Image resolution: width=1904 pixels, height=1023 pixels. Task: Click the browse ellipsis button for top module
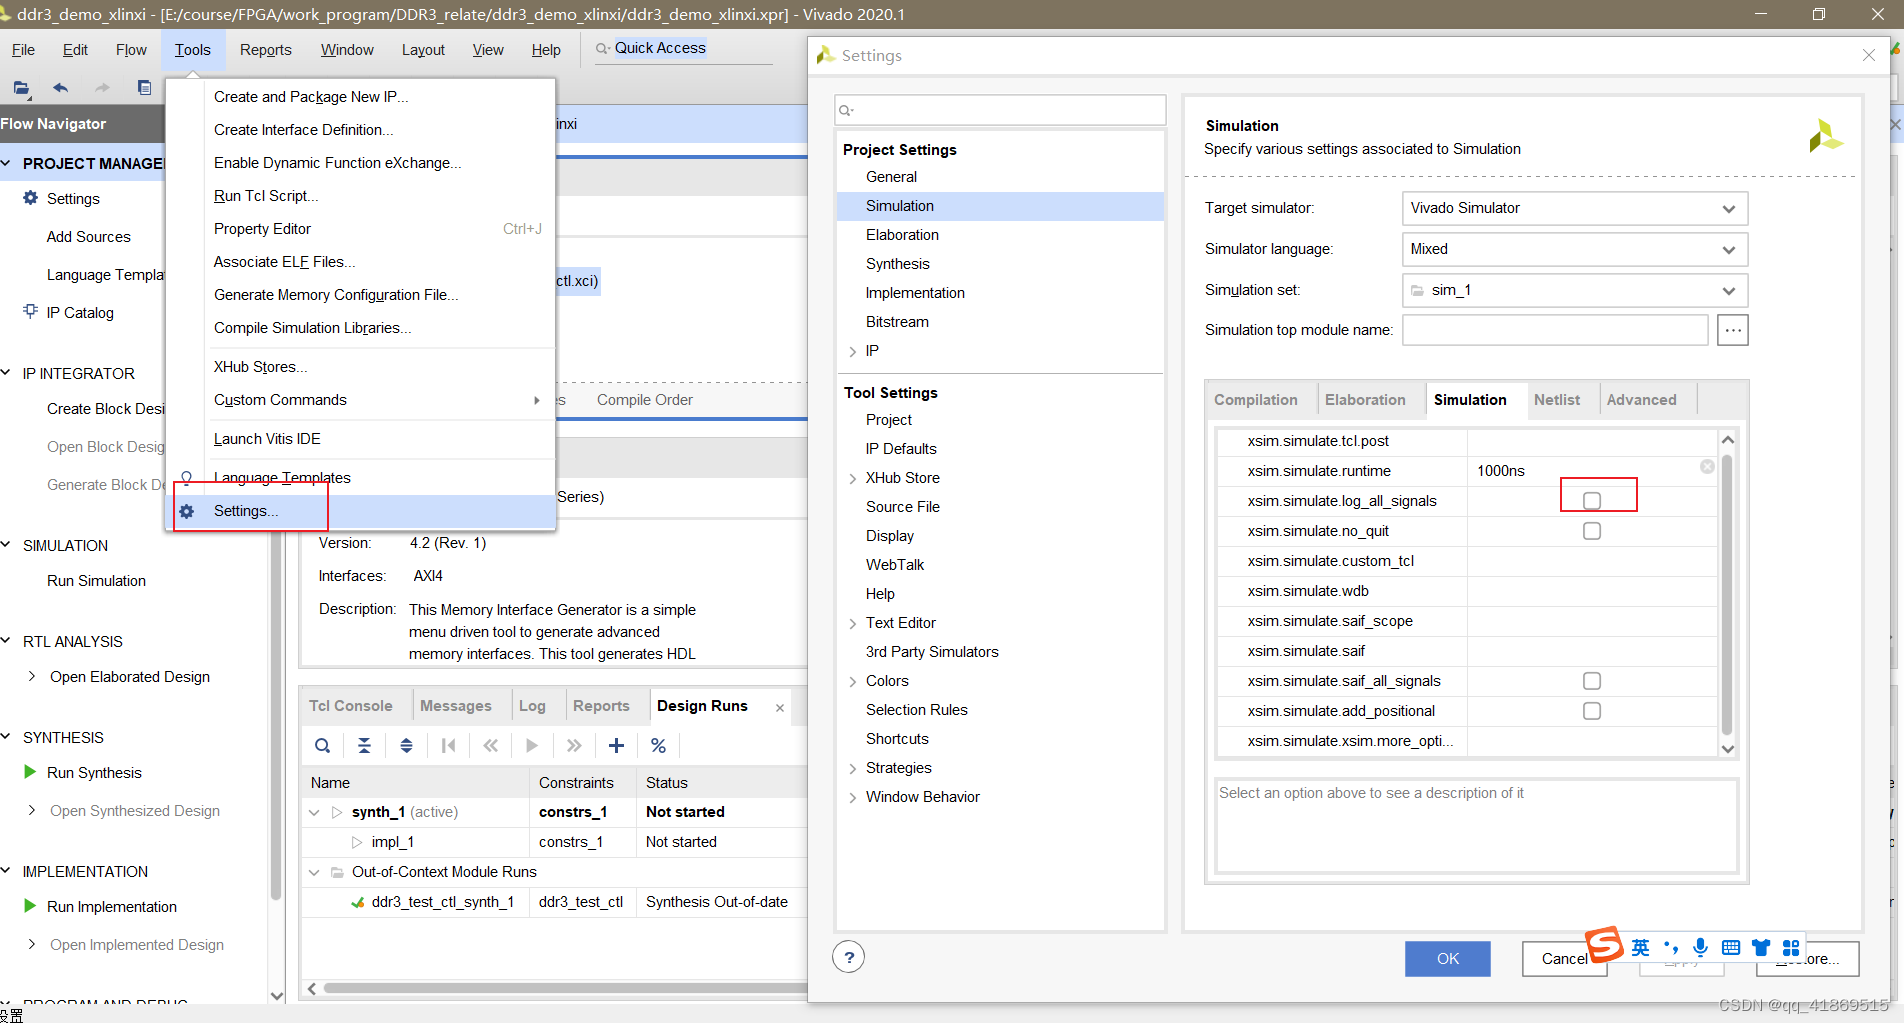[1733, 330]
